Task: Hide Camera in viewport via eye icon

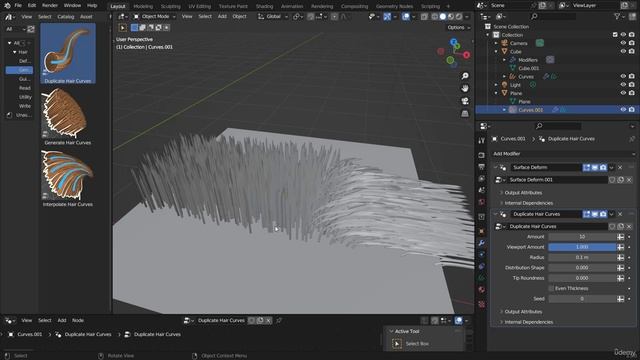Action: click(x=623, y=43)
